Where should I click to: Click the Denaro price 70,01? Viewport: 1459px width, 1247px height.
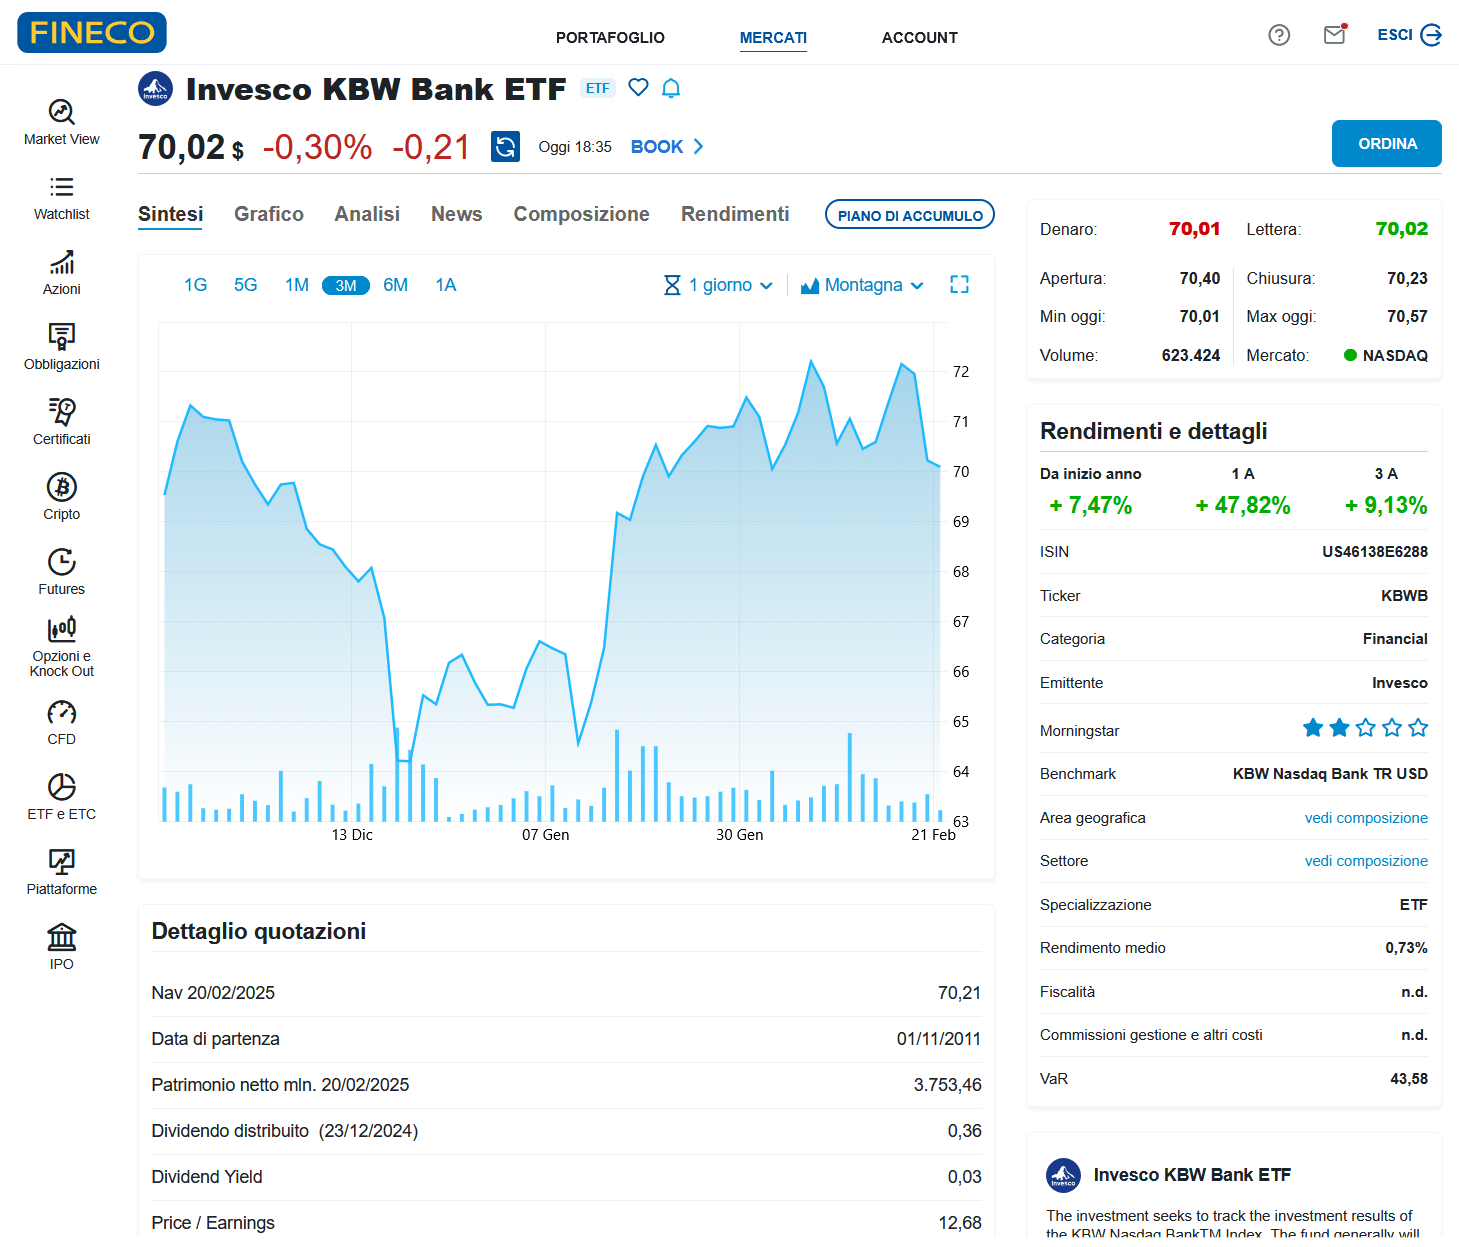point(1195,229)
